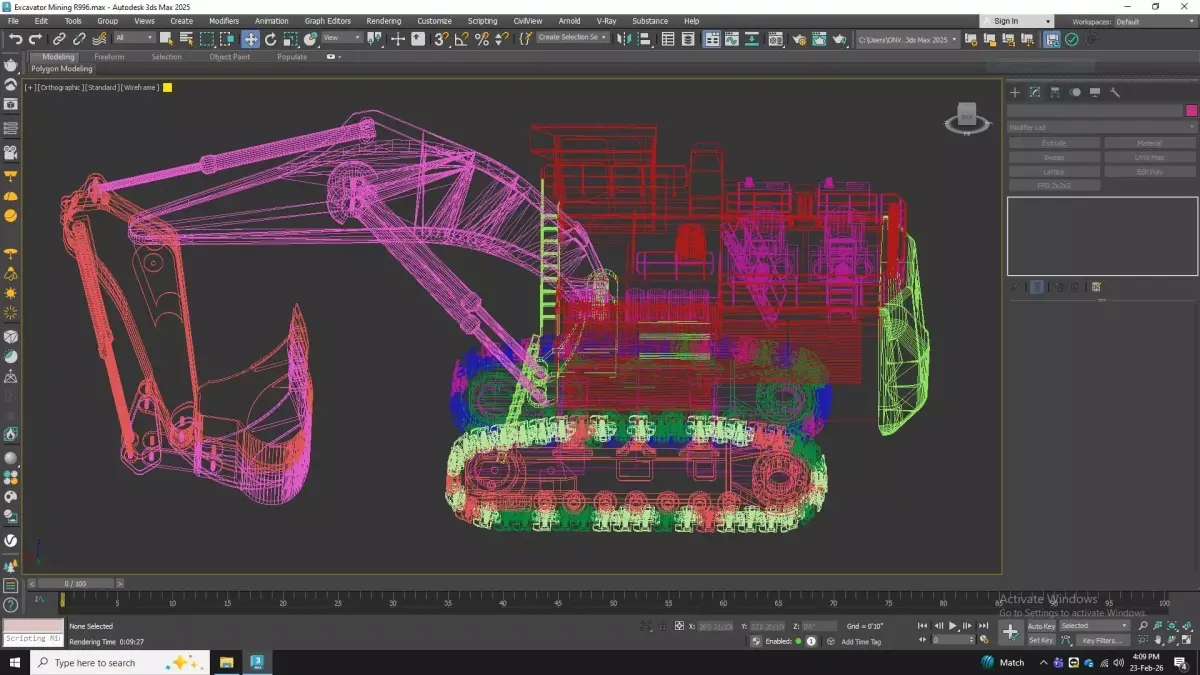Expand the ribbon options arrow after Populate

coord(333,57)
